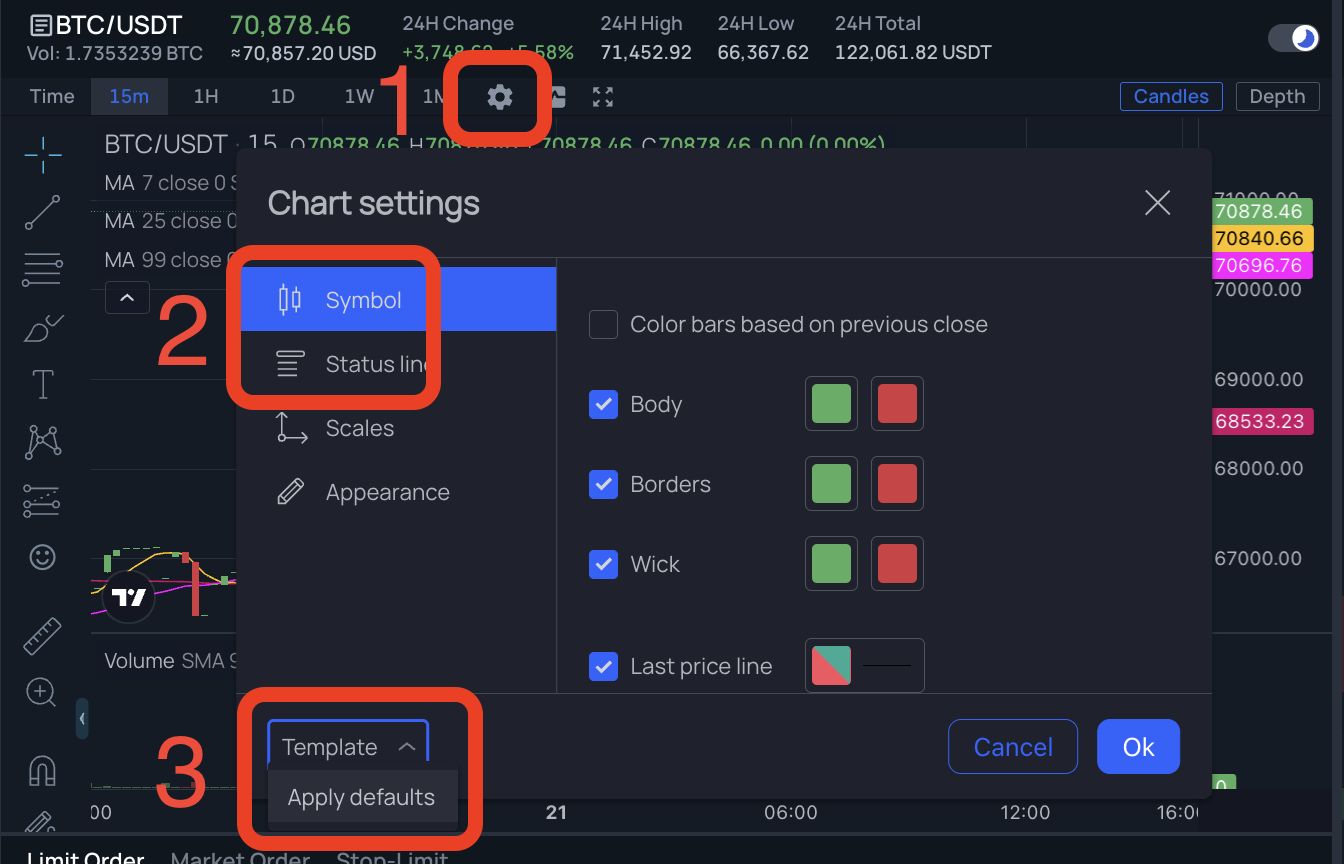This screenshot has height=864, width=1344.
Task: Uncheck the Wick checkbox
Action: coord(603,564)
